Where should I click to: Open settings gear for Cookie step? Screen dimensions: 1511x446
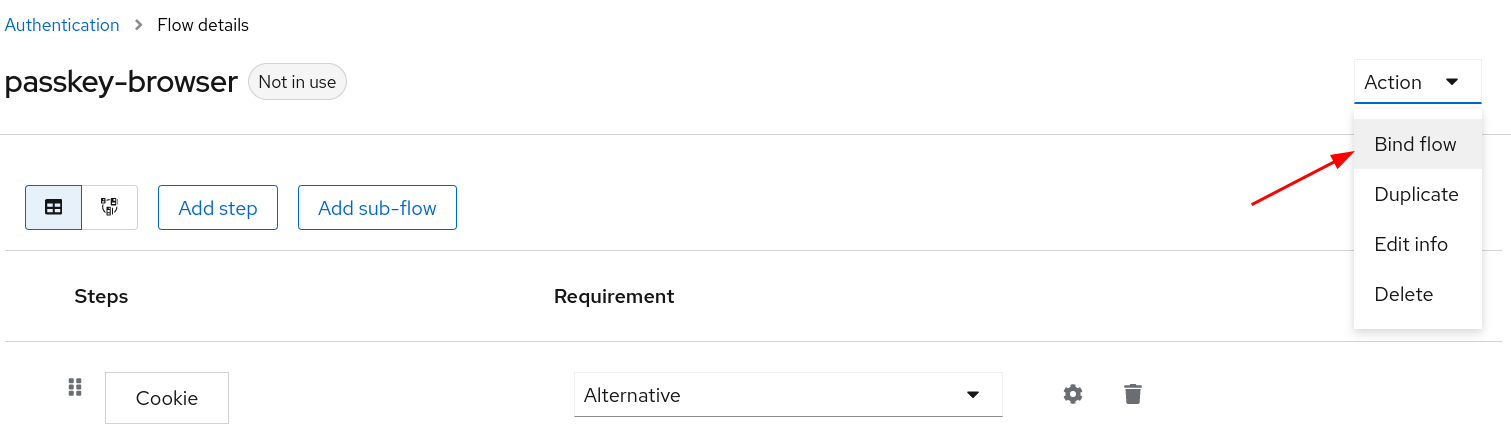pyautogui.click(x=1073, y=394)
